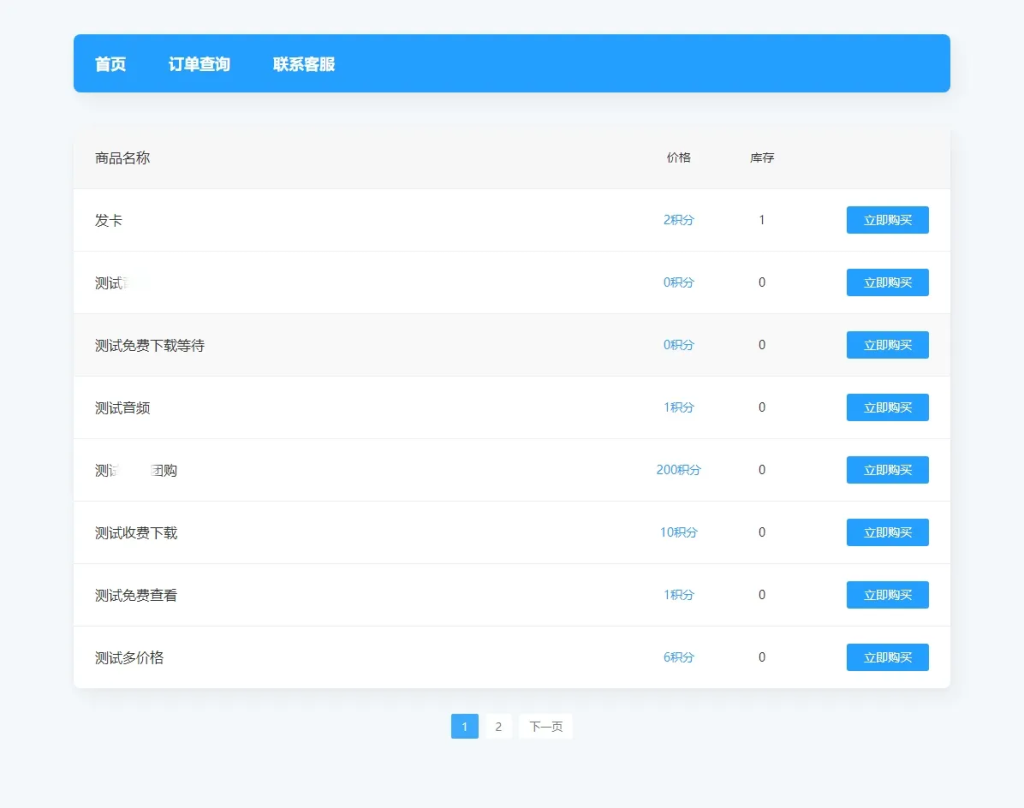Open 联系客服 from the top navigation
The height and width of the screenshot is (808, 1024).
tap(304, 64)
